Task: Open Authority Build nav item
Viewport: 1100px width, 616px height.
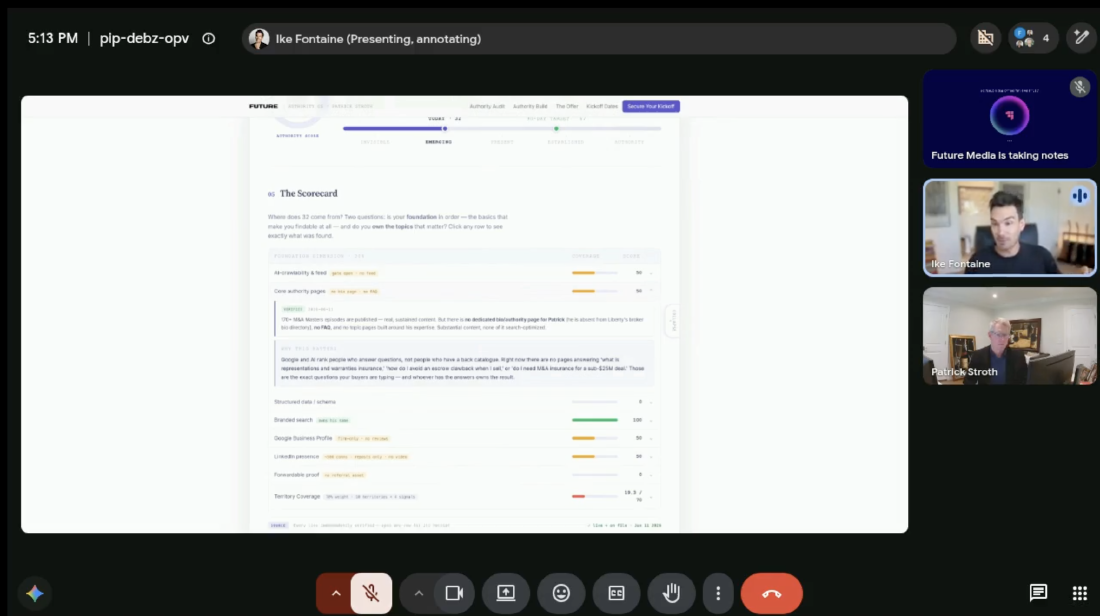Action: point(530,107)
